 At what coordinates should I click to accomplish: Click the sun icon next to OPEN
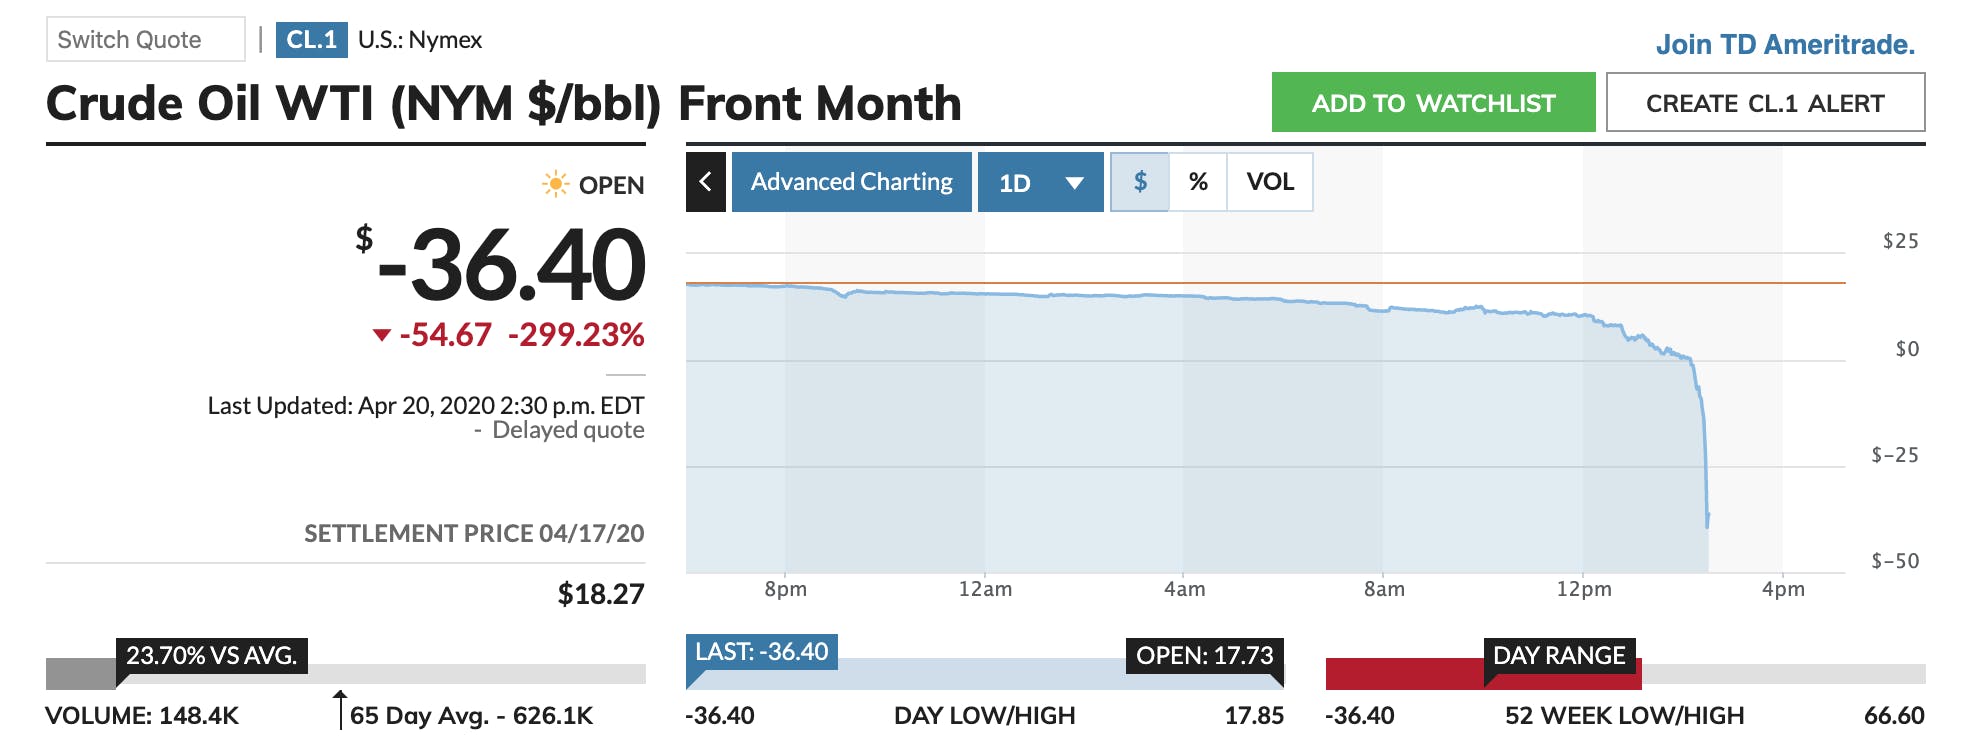[x=555, y=184]
